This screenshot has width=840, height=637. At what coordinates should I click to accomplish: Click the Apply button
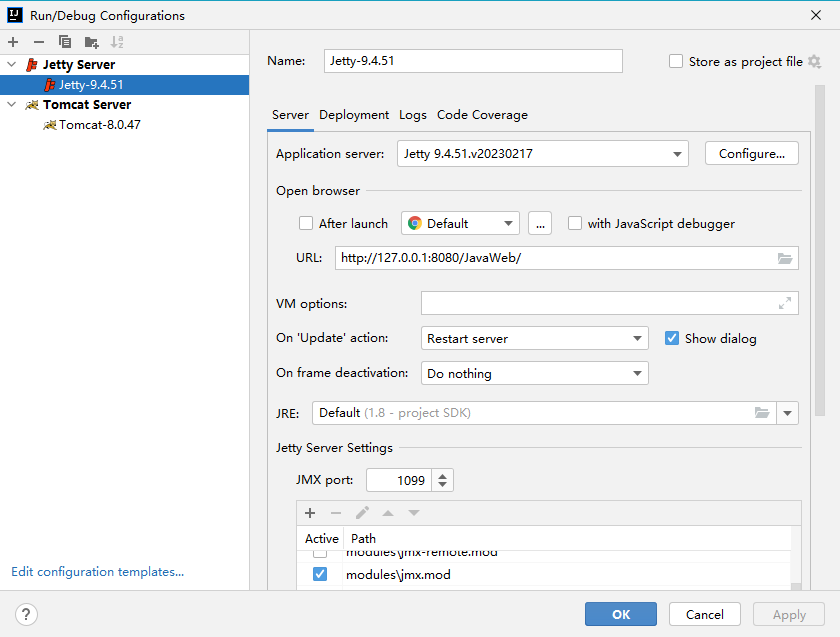pyautogui.click(x=789, y=614)
